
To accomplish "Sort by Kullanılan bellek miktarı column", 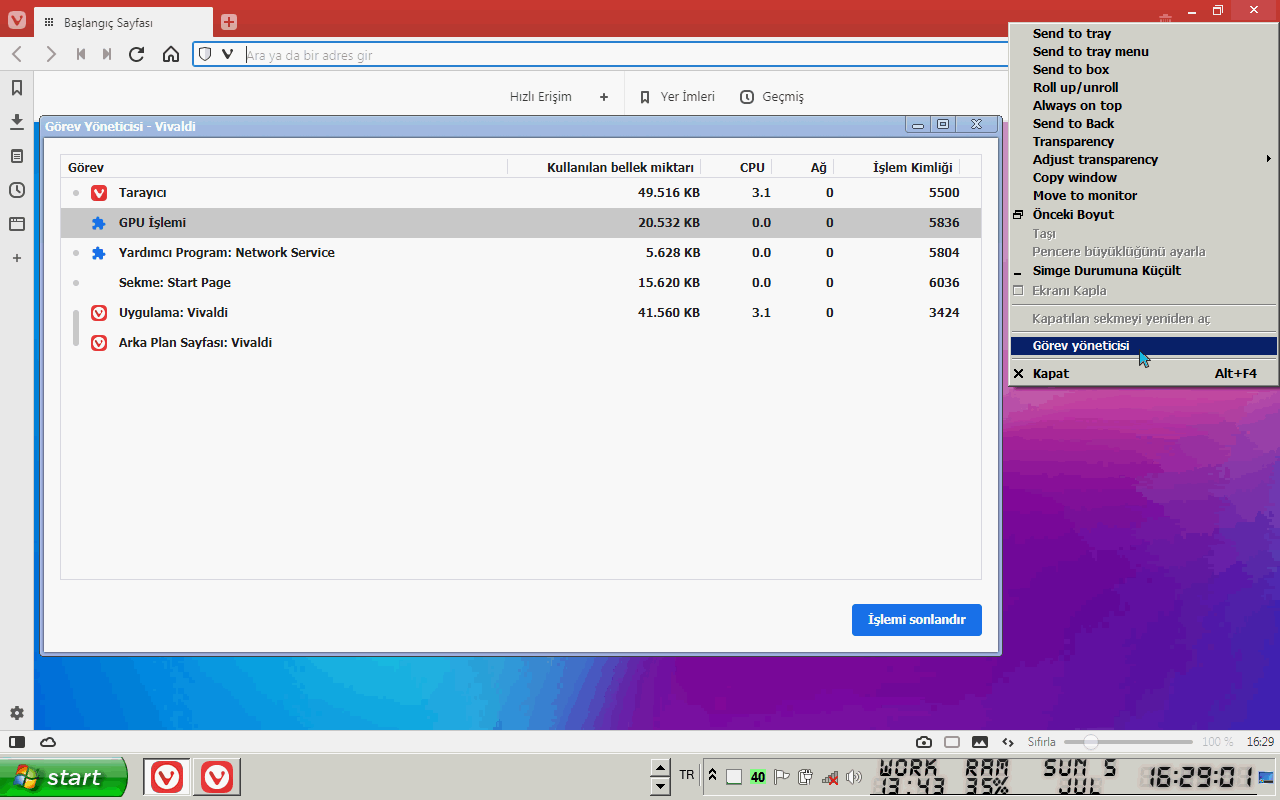I will coord(604,167).
